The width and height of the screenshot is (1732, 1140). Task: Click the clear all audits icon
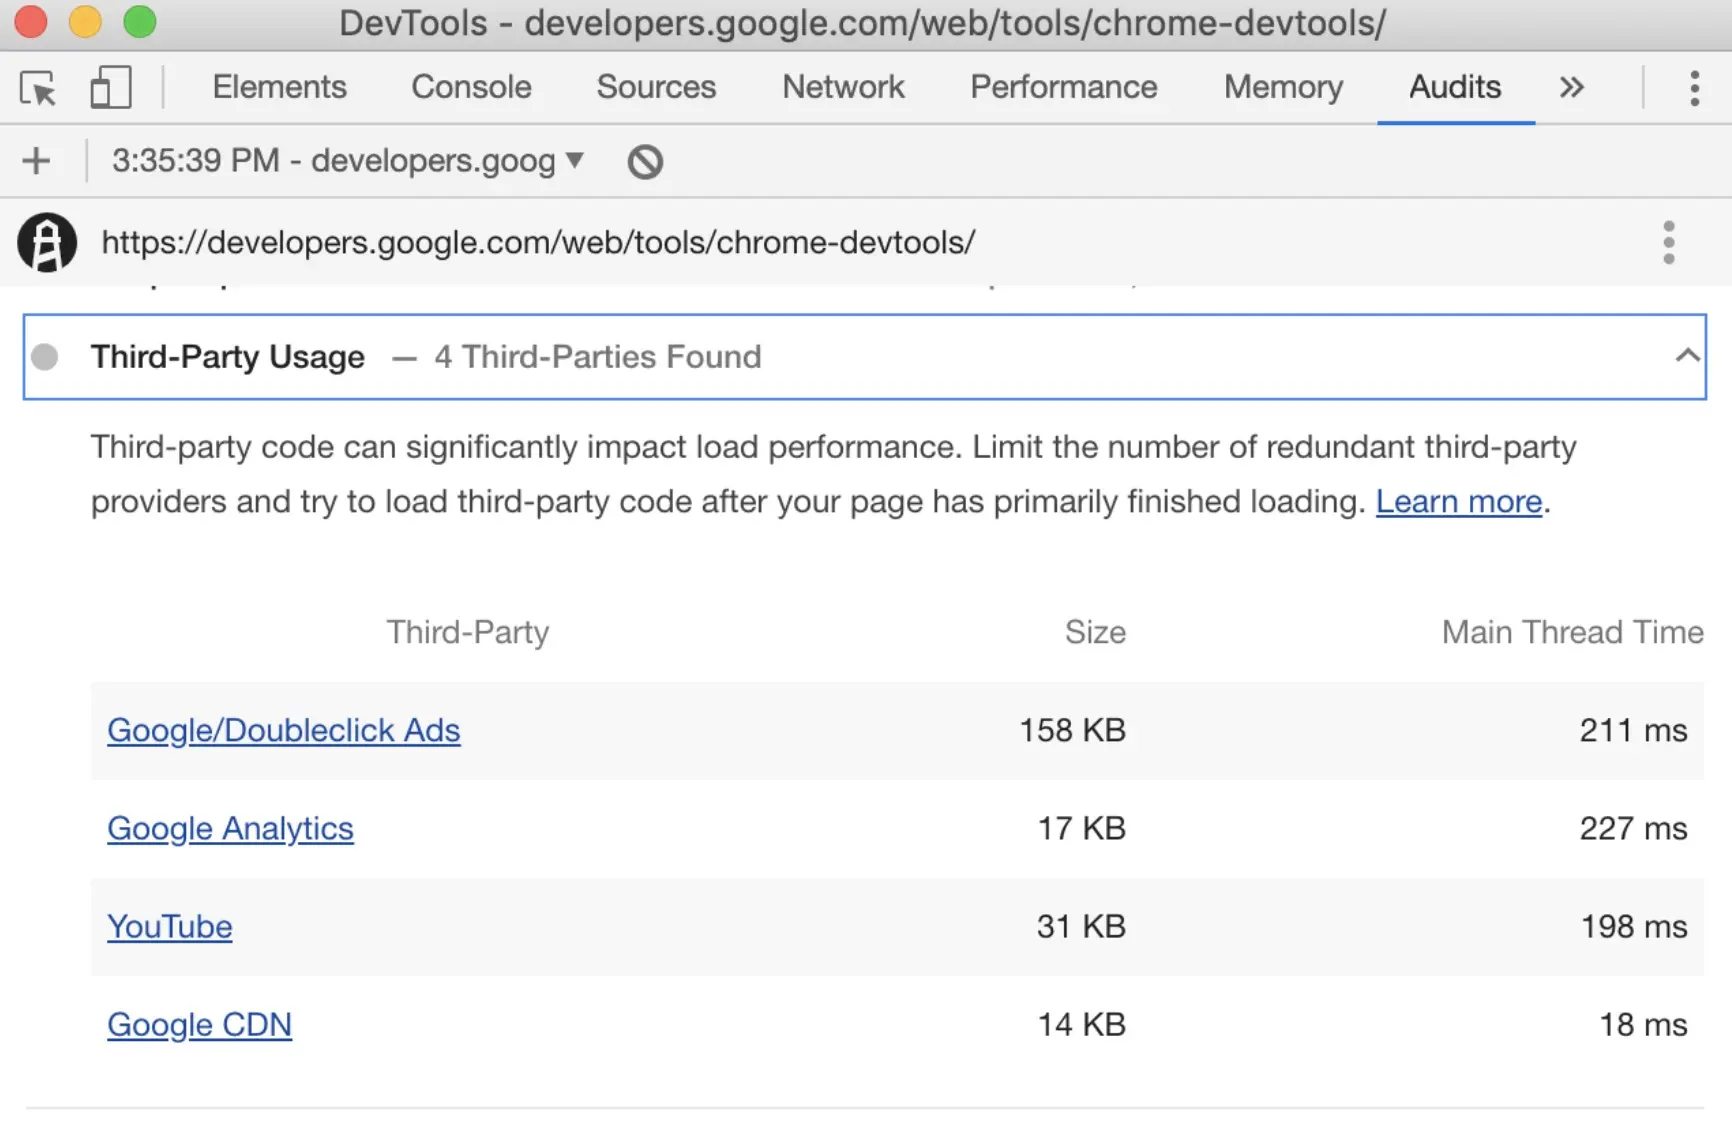pyautogui.click(x=645, y=162)
